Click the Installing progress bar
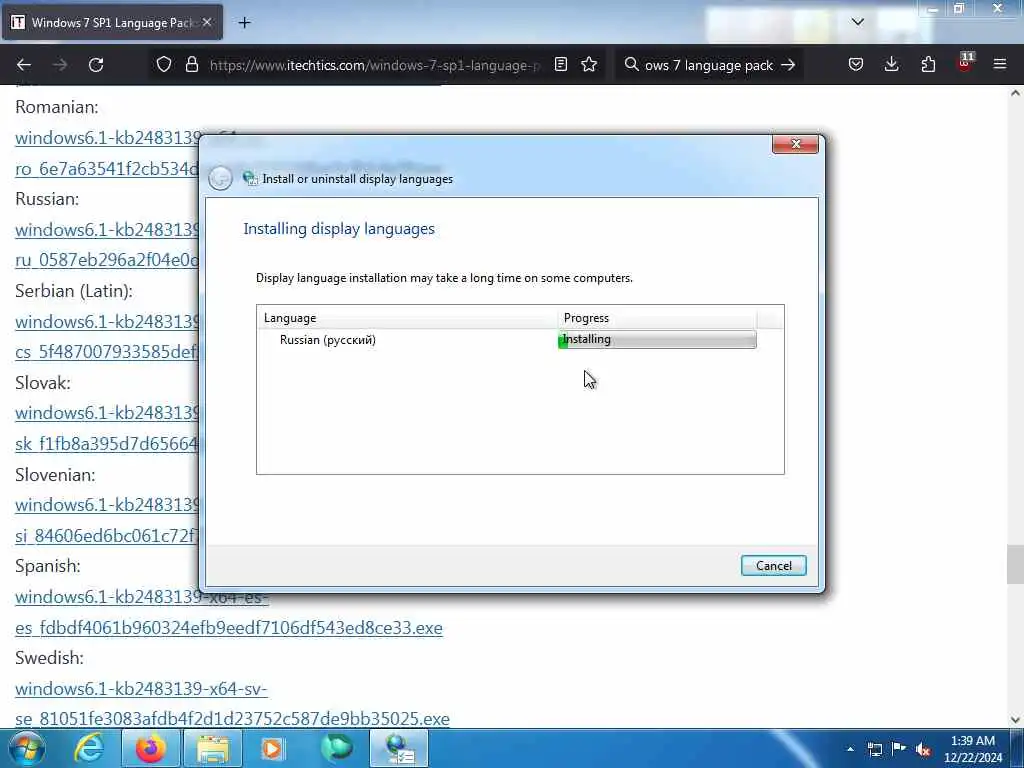The image size is (1024, 768). pos(657,340)
